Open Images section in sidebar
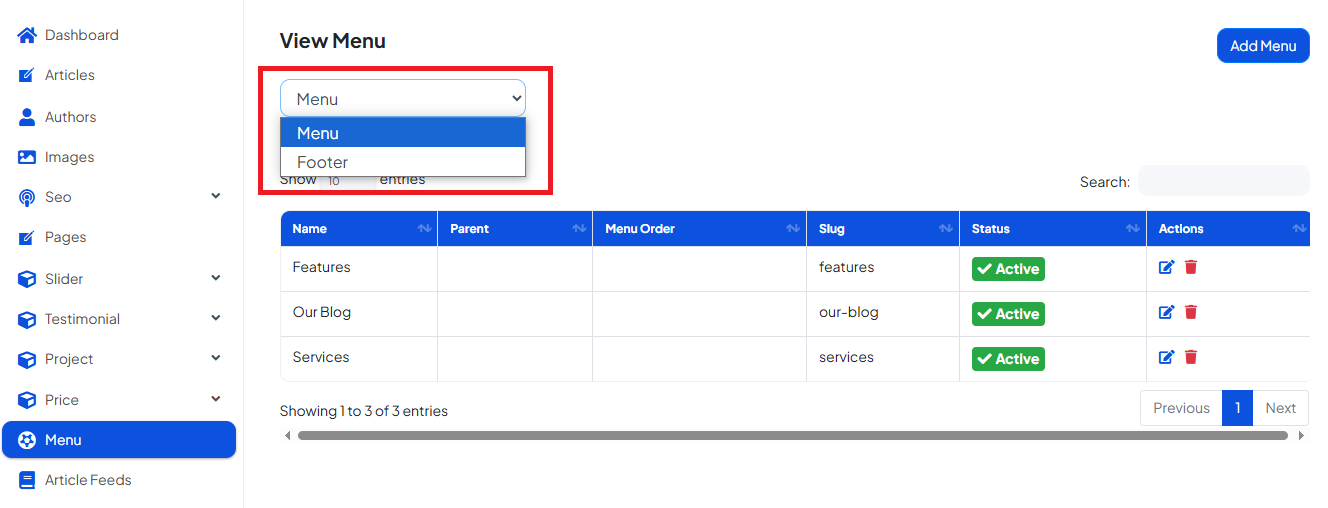The height and width of the screenshot is (508, 1328). point(70,157)
